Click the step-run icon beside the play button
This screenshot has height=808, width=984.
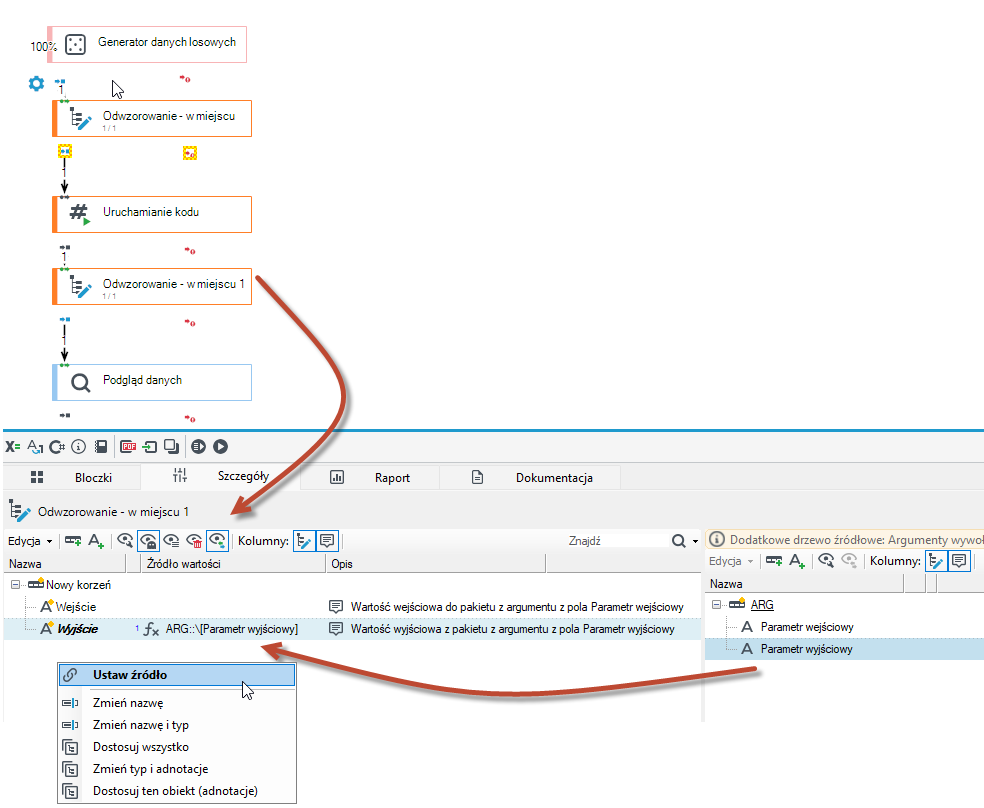[198, 447]
